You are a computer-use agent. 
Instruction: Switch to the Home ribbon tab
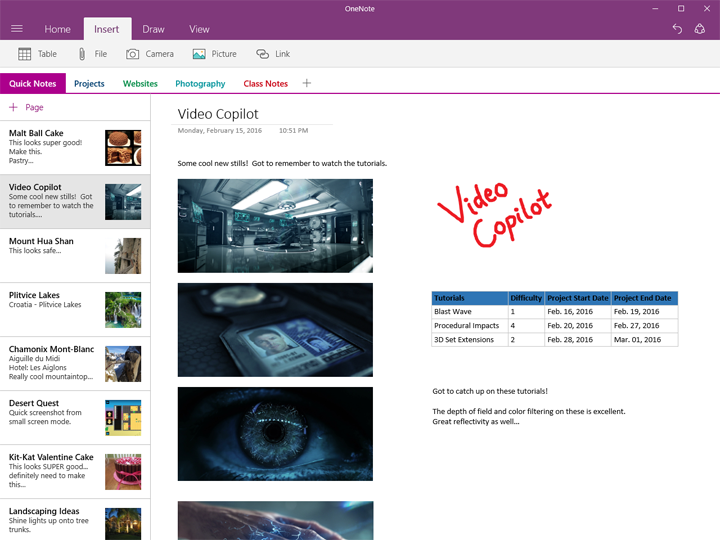pyautogui.click(x=57, y=29)
